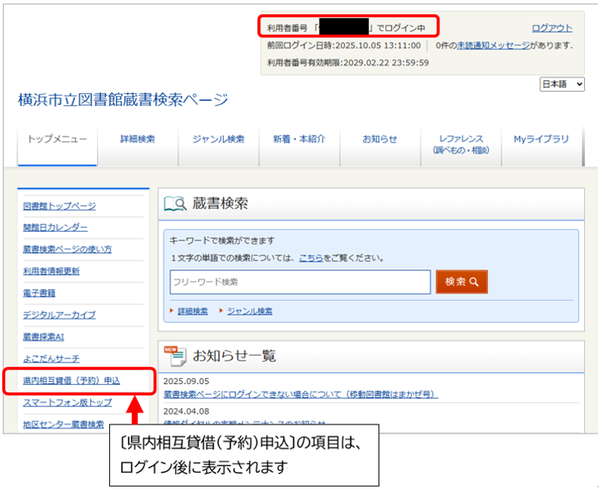Click the こちら link about single-character search

[x=311, y=258]
